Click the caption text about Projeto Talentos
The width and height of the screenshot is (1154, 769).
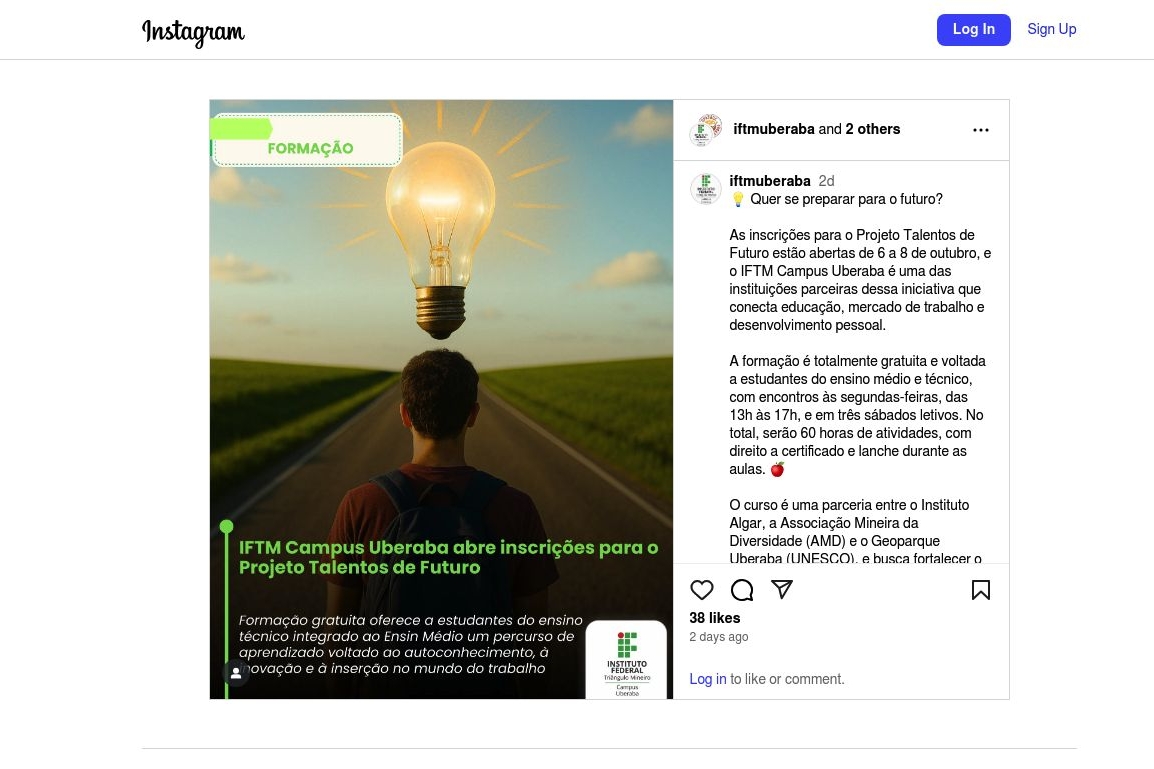coord(860,280)
